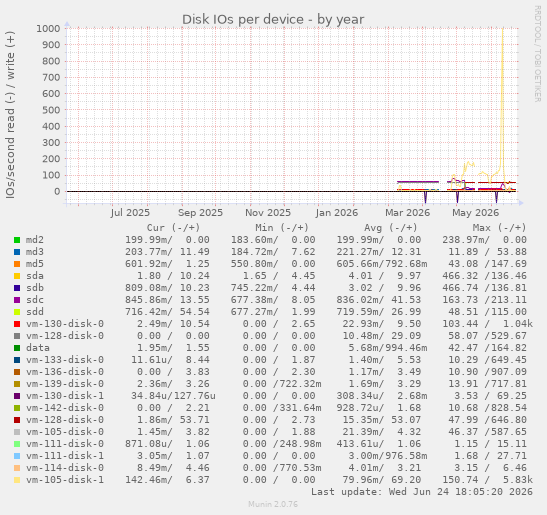Click the 'vm-114-disk-0' legend name

[65, 468]
